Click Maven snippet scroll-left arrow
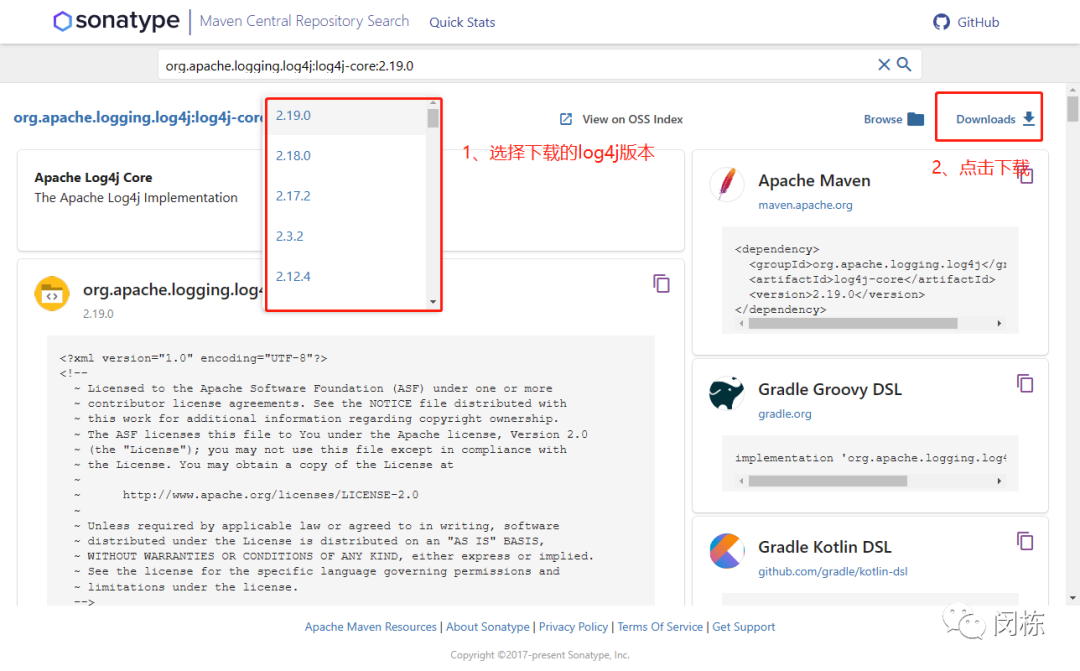 741,323
